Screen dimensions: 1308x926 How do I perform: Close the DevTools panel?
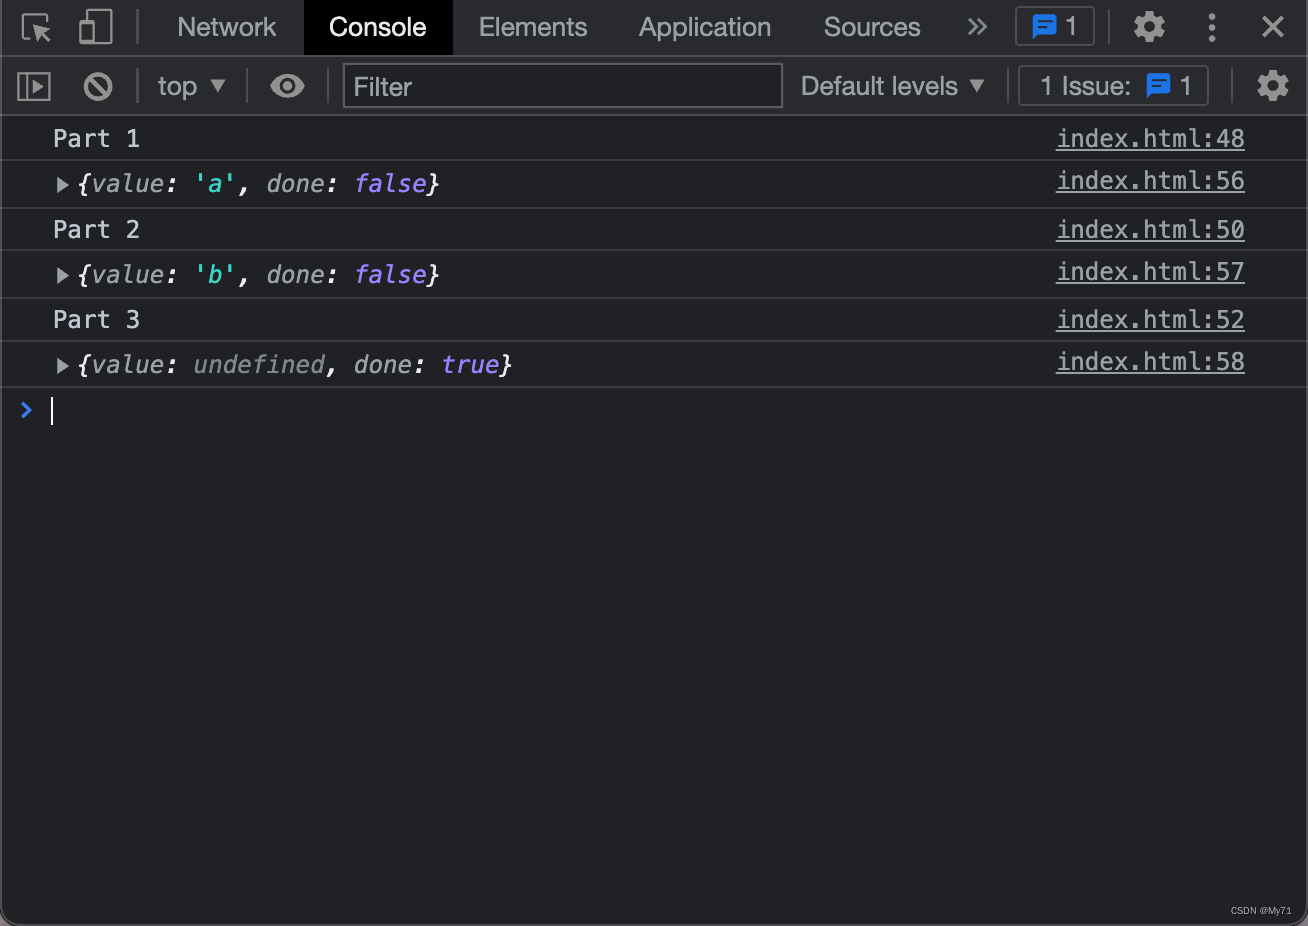coord(1272,27)
